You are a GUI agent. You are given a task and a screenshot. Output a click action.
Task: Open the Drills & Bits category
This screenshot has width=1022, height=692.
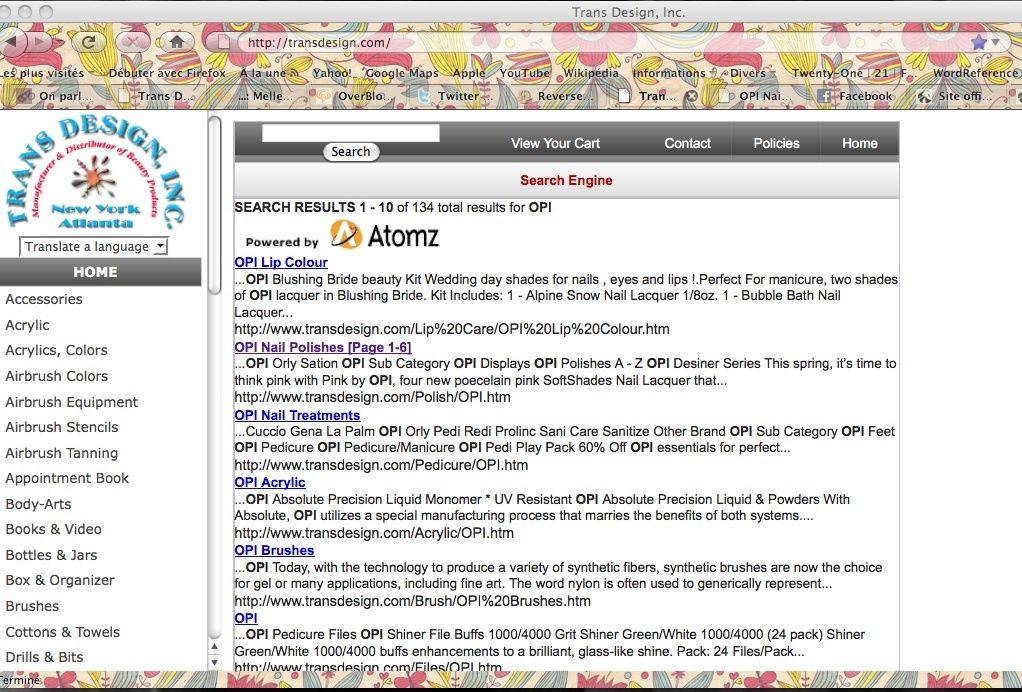[44, 657]
